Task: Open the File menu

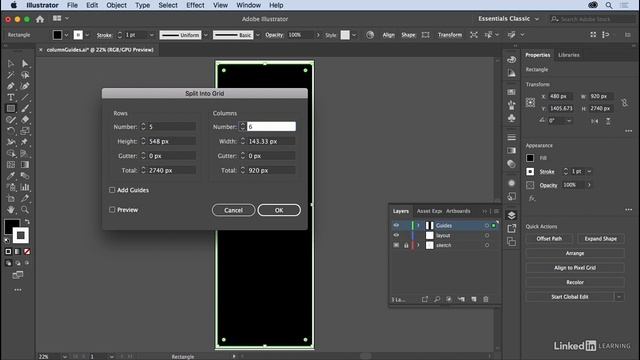Action: click(x=72, y=5)
